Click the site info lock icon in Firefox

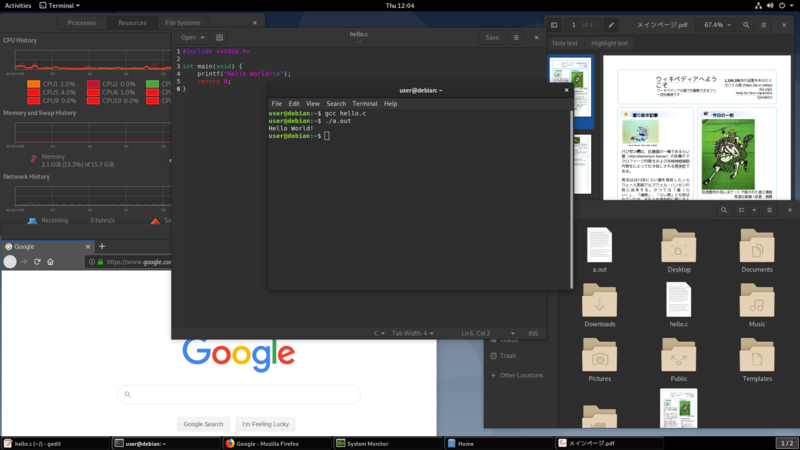[x=101, y=262]
